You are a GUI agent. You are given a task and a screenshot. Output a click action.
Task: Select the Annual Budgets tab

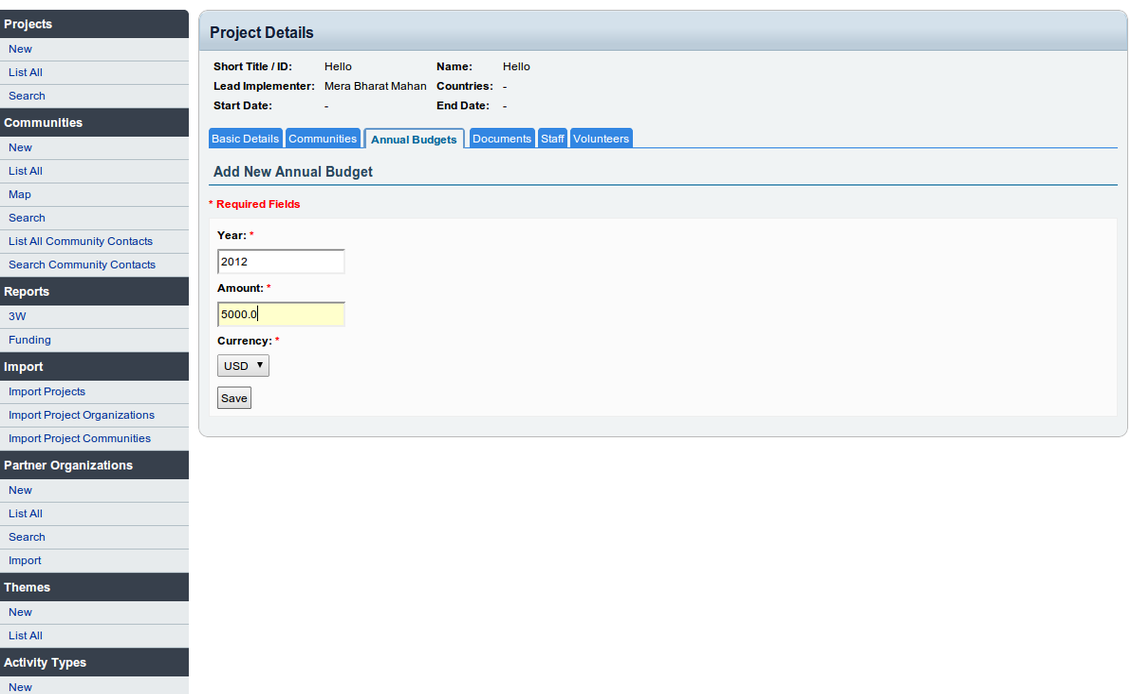coord(414,139)
